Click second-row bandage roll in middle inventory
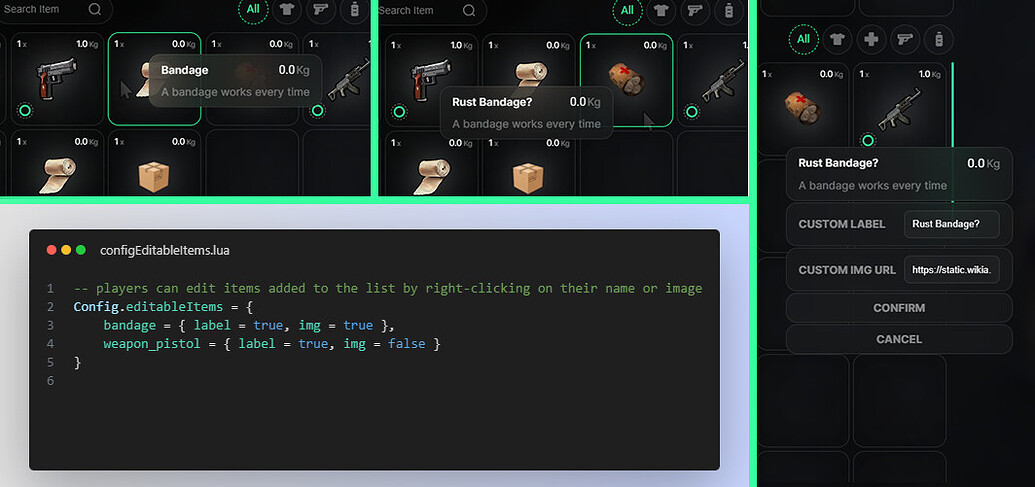The image size is (1035, 487). 432,177
